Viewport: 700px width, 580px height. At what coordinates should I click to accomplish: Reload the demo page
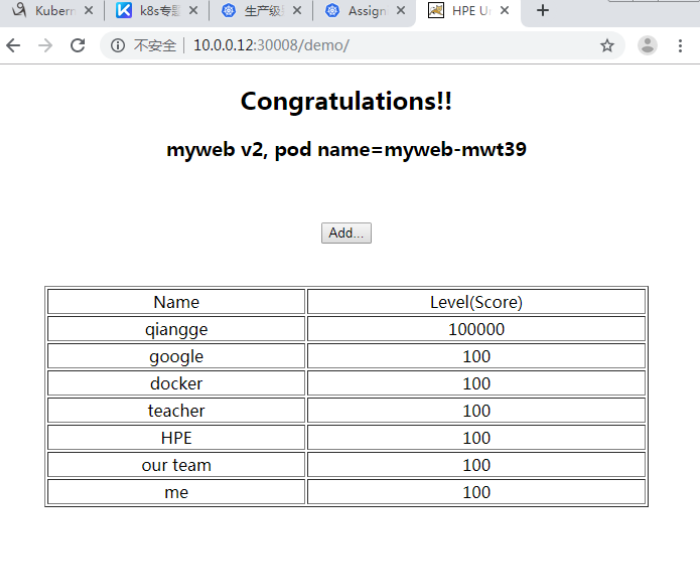[78, 46]
